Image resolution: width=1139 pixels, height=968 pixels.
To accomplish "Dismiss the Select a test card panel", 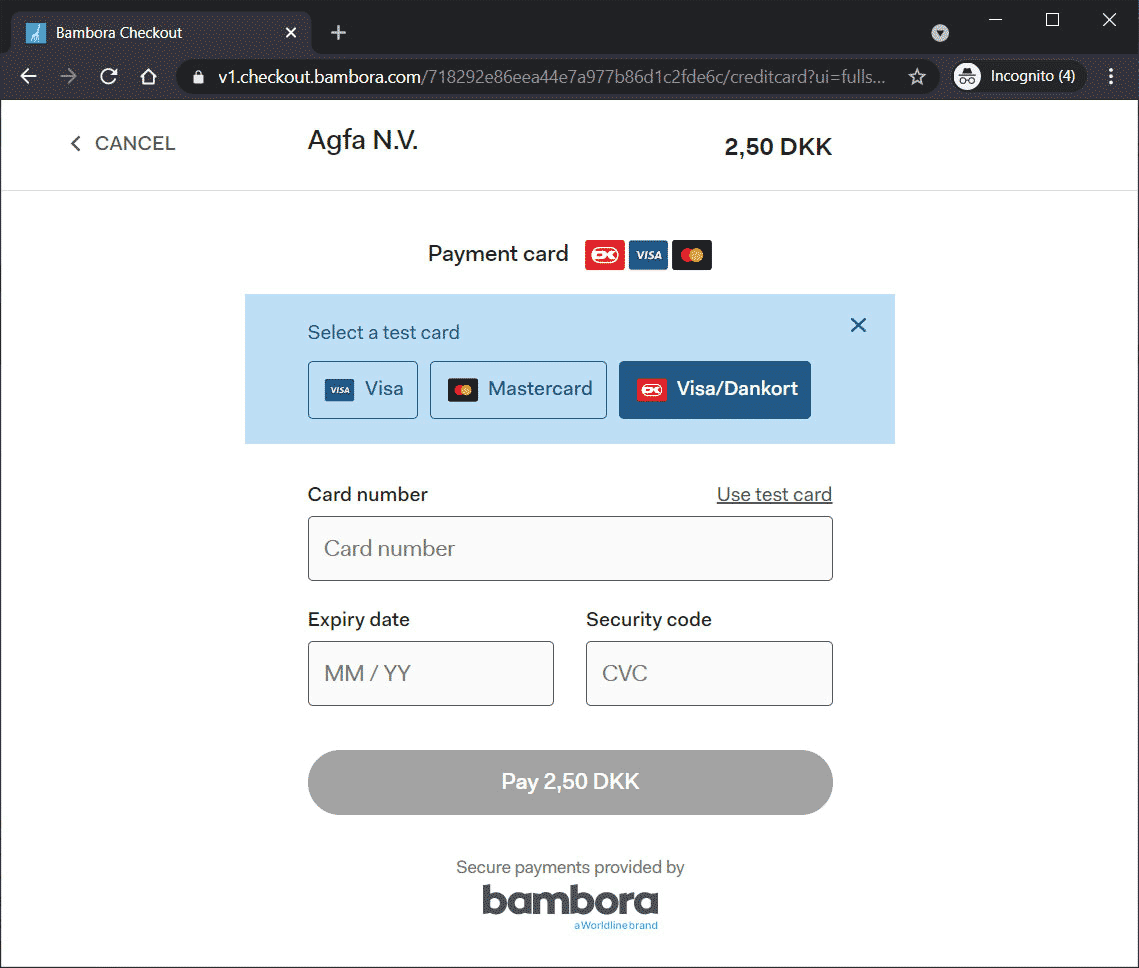I will [x=858, y=325].
